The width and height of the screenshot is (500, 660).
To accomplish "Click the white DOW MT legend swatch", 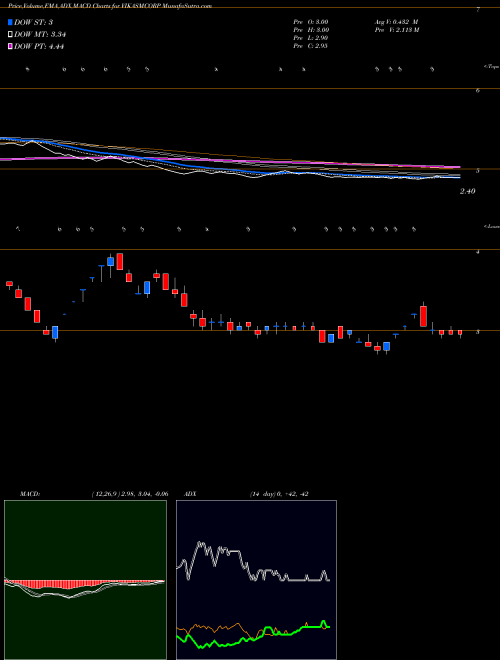I will tap(10, 35).
